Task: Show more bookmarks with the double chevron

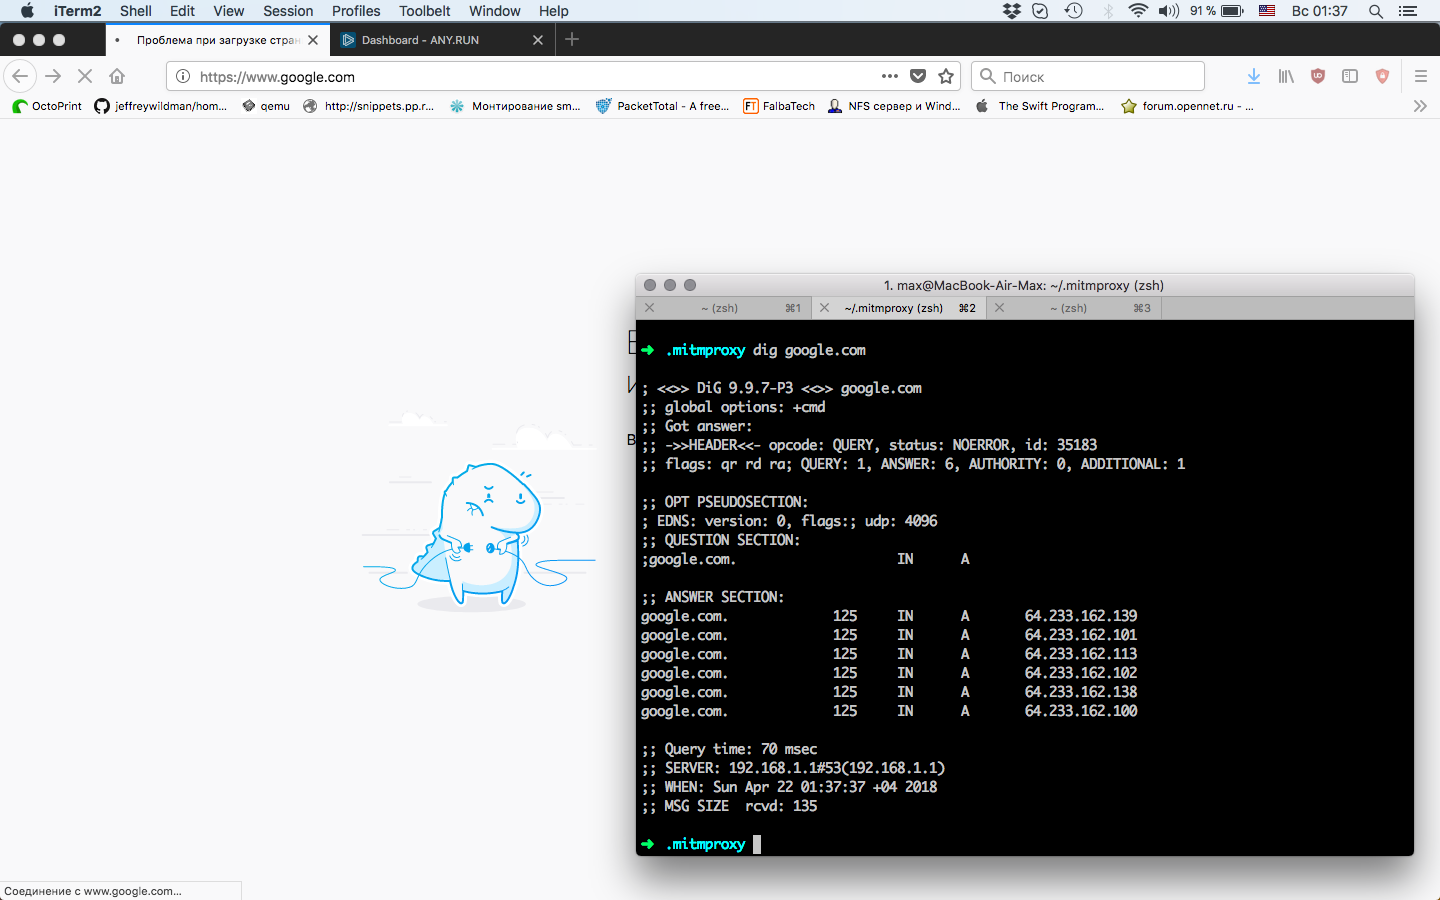Action: [1420, 106]
